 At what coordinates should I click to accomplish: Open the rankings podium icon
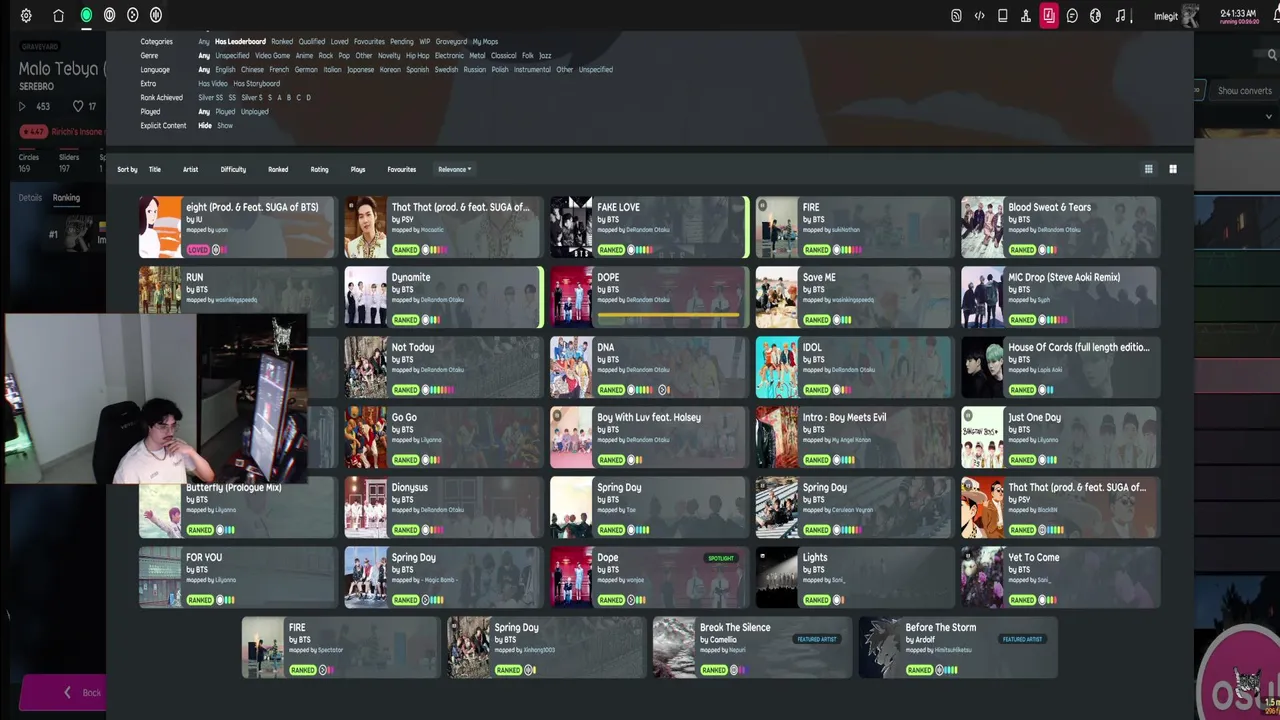tap(1026, 15)
